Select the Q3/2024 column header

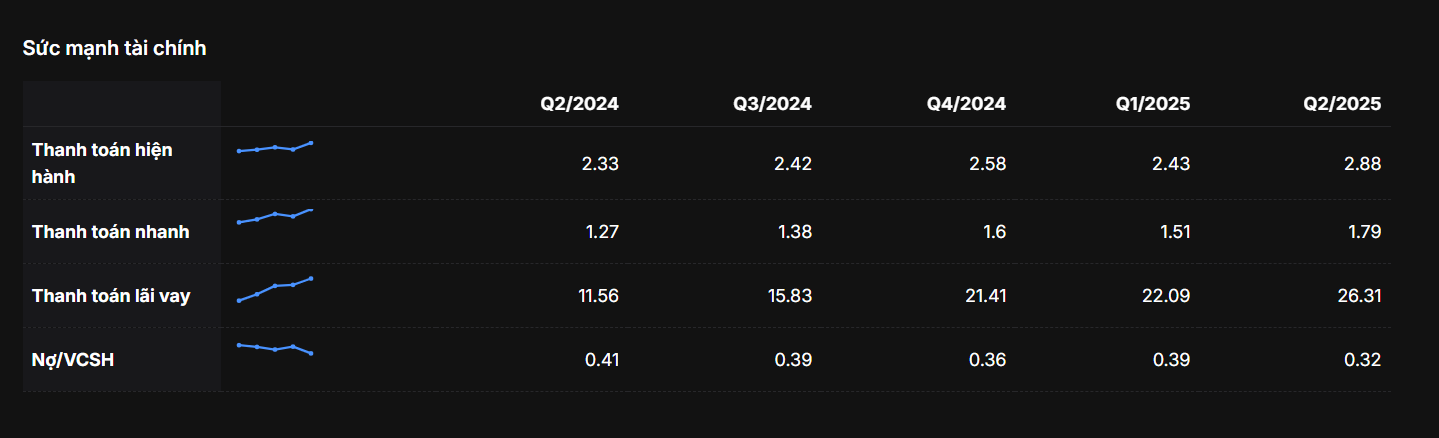click(772, 104)
